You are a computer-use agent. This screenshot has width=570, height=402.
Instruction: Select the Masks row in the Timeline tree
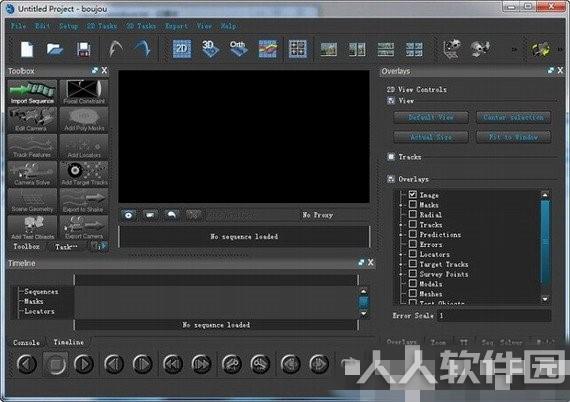[x=33, y=301]
